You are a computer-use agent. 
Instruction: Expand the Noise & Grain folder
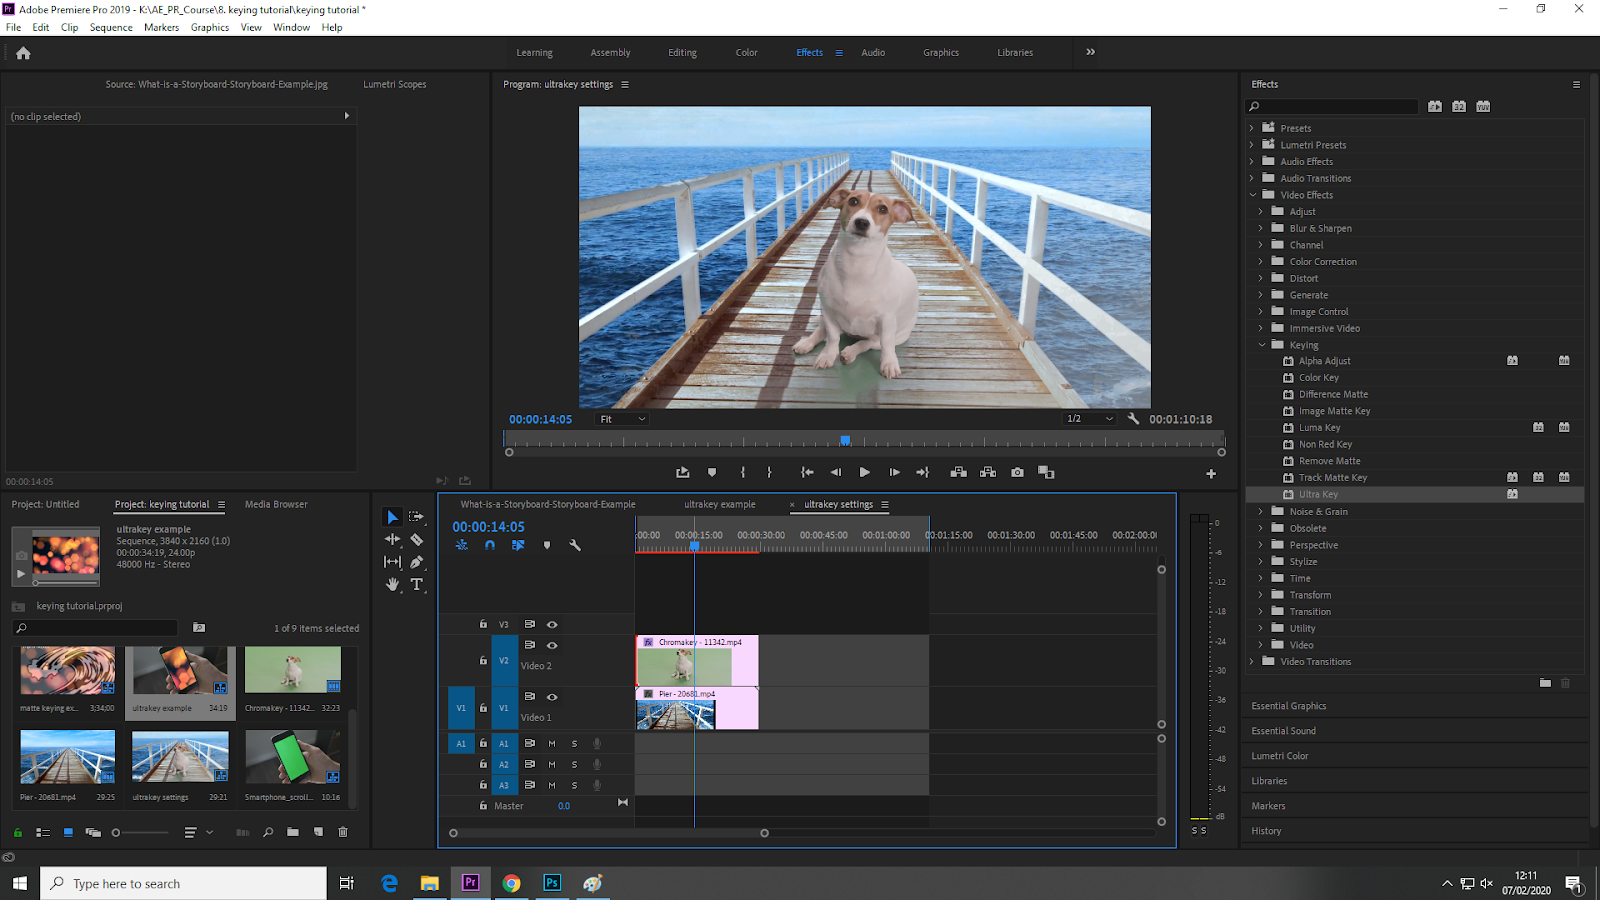1261,512
